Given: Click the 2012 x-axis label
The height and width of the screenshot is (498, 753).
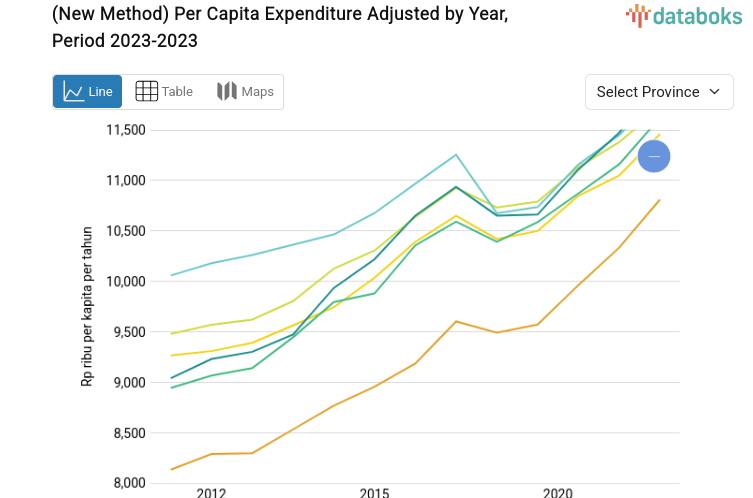Looking at the screenshot, I should click(211, 492).
